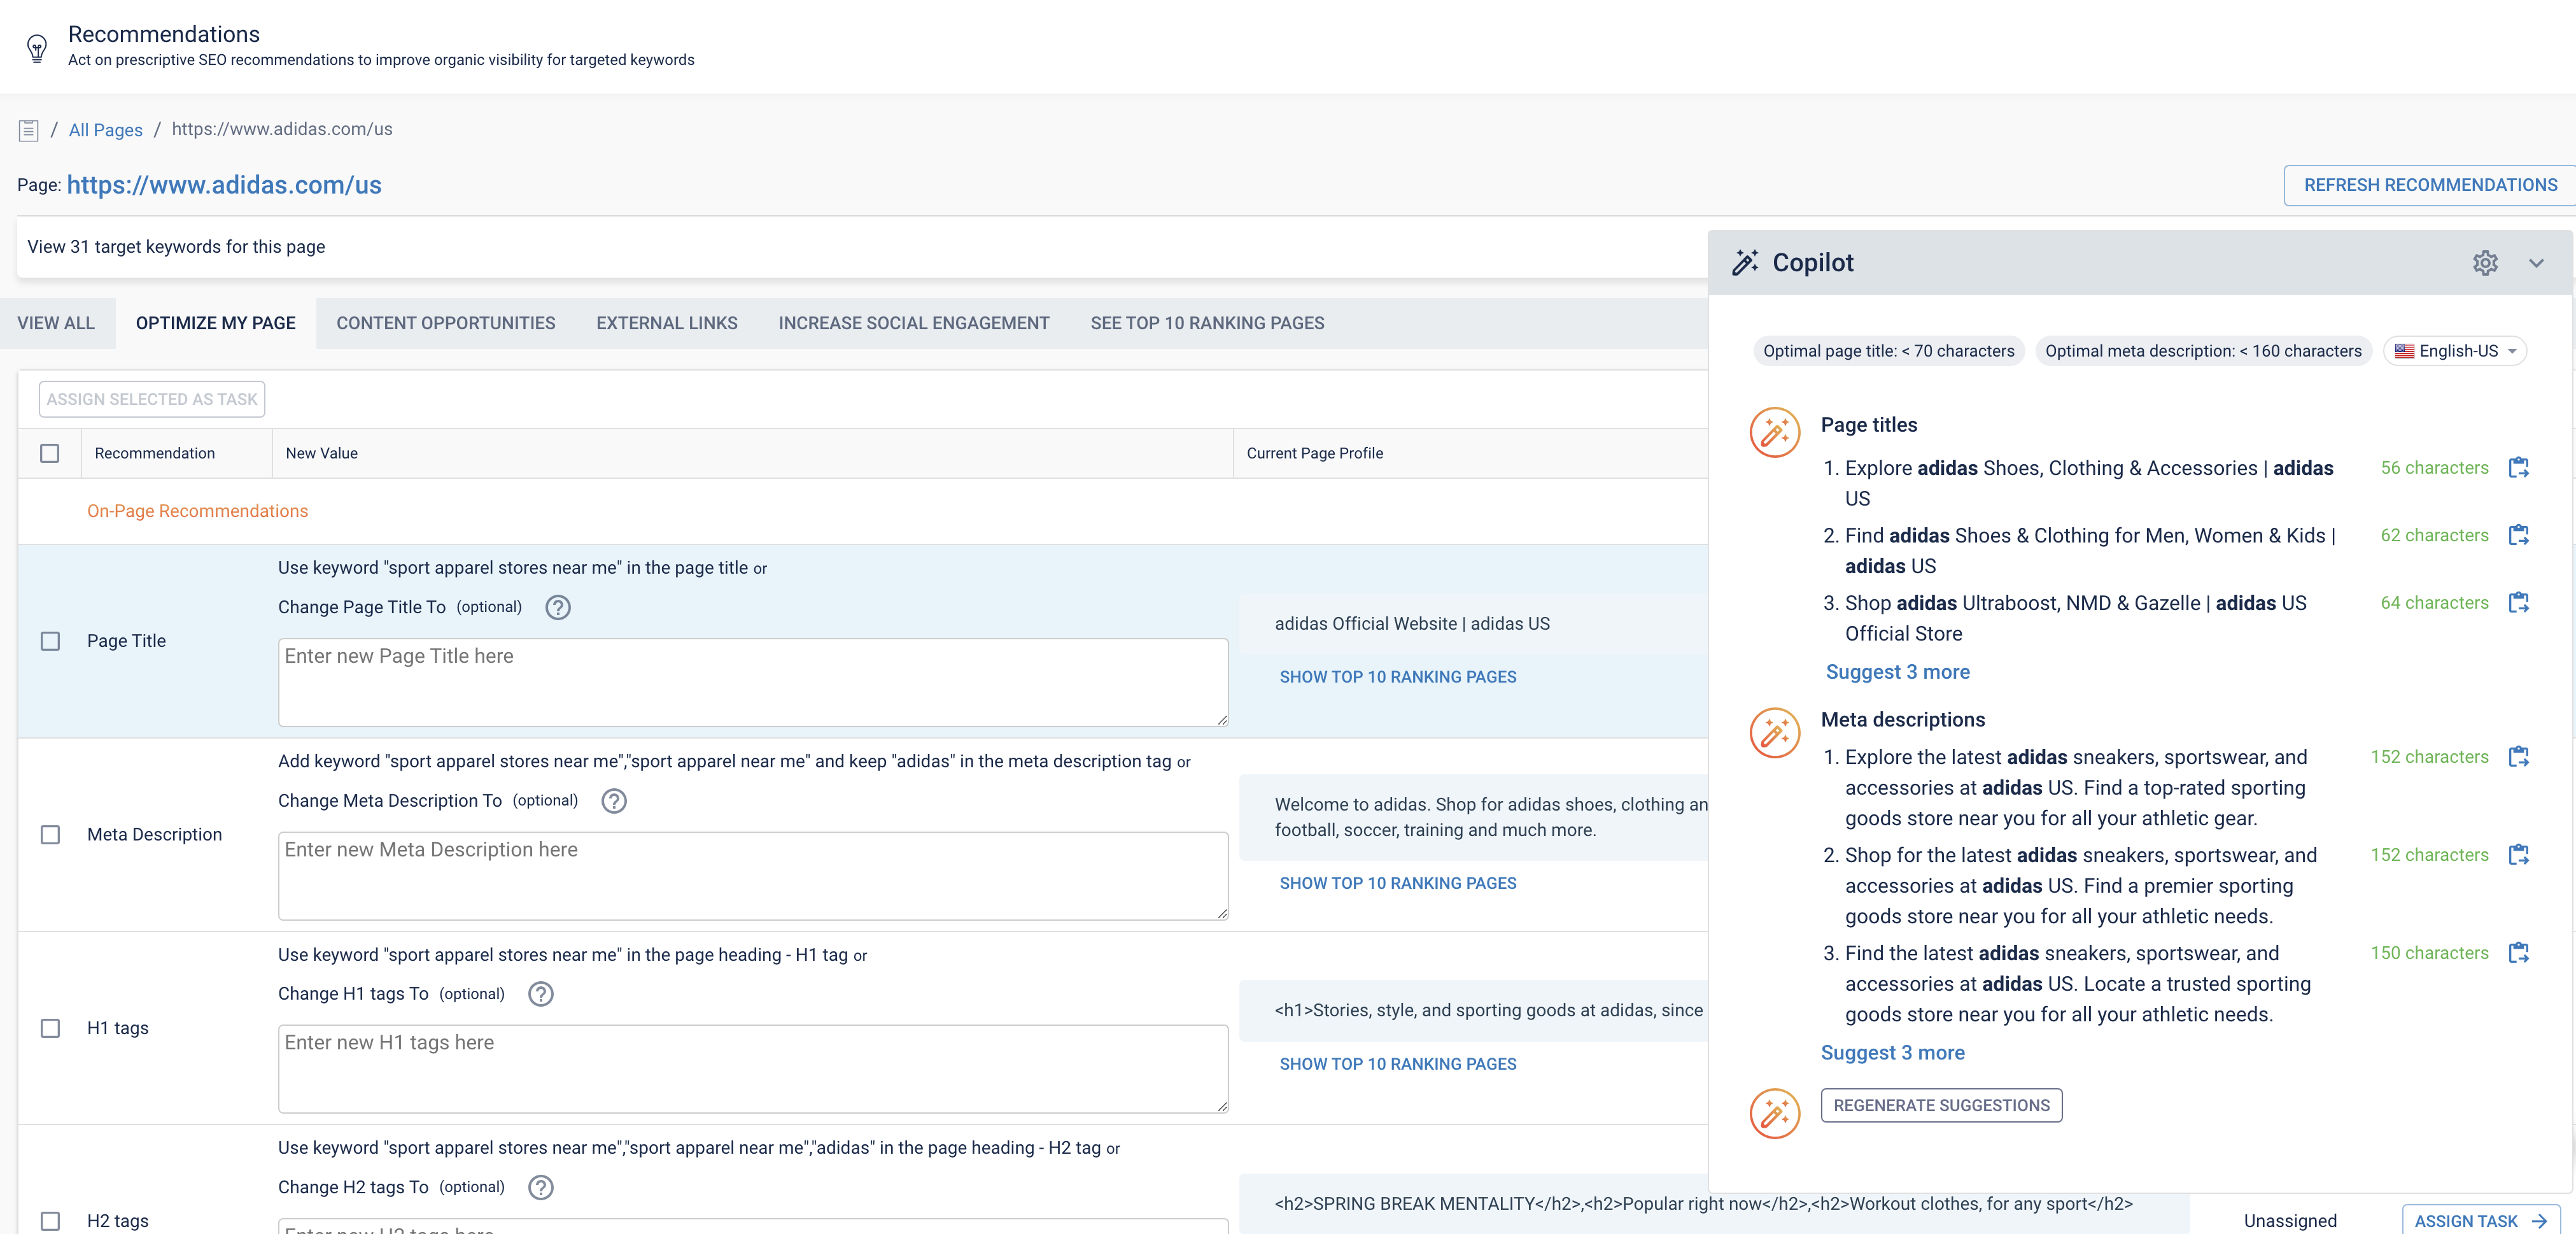Click the pages icon in the breadcrumb
This screenshot has width=2576, height=1234.
[x=29, y=130]
